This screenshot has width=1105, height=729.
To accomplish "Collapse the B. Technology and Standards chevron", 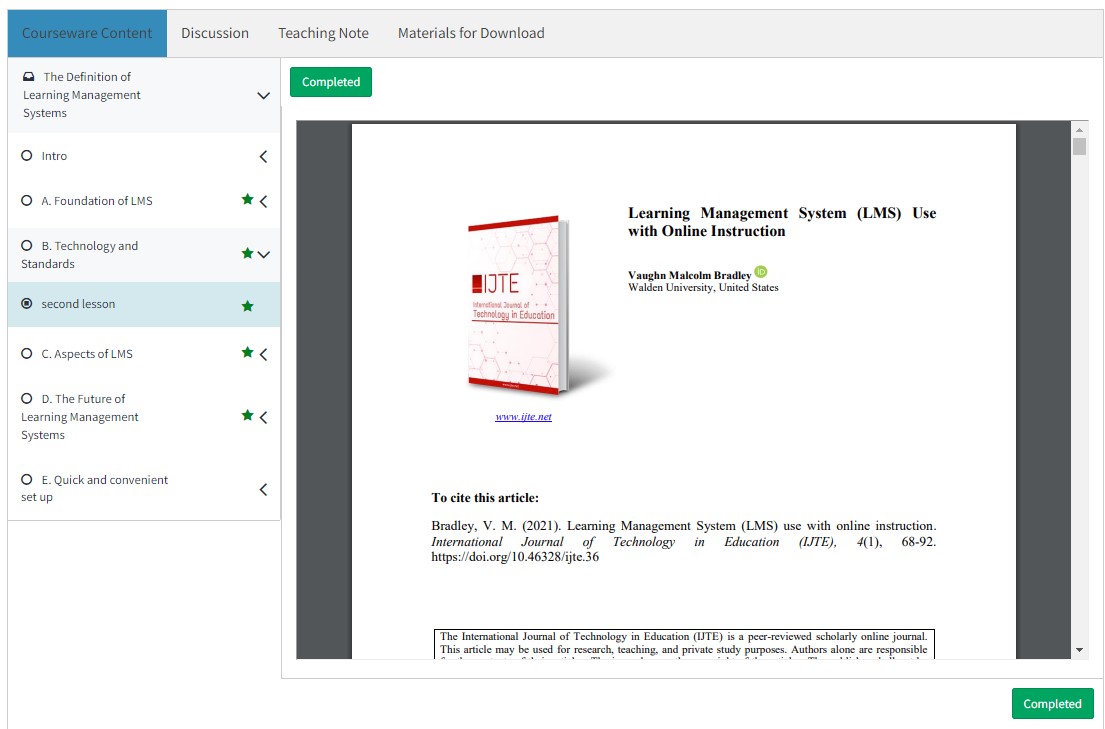I will 264,255.
